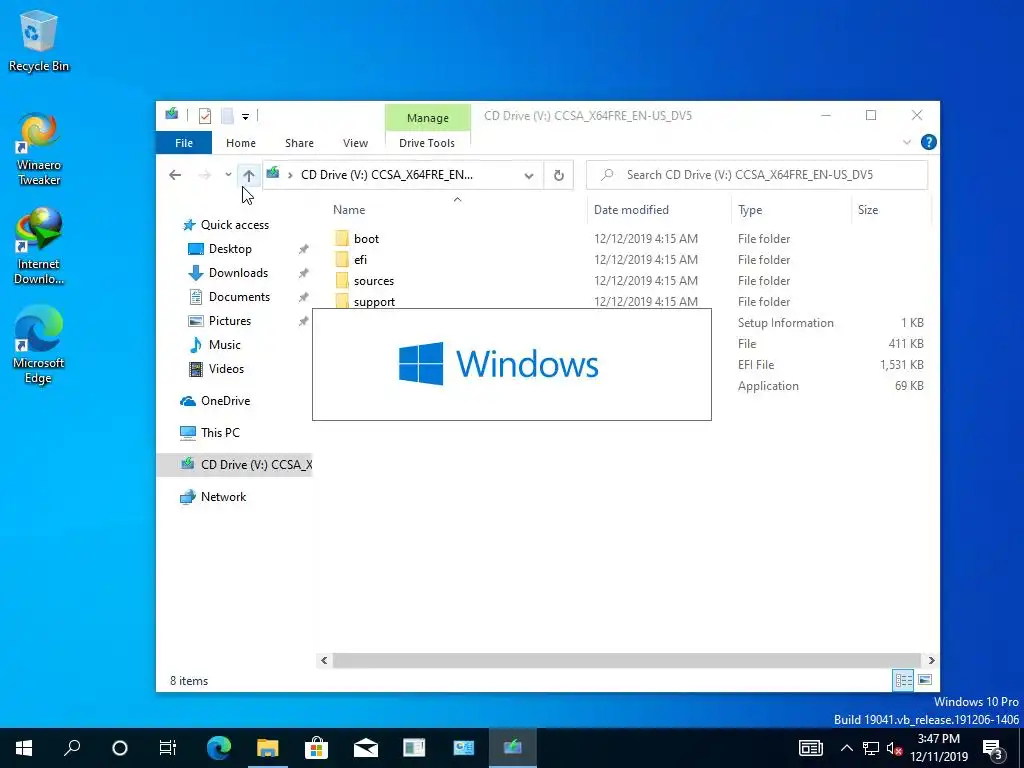The height and width of the screenshot is (768, 1024).
Task: Open the Internet Download Manager desktop shortcut
Action: 39,246
